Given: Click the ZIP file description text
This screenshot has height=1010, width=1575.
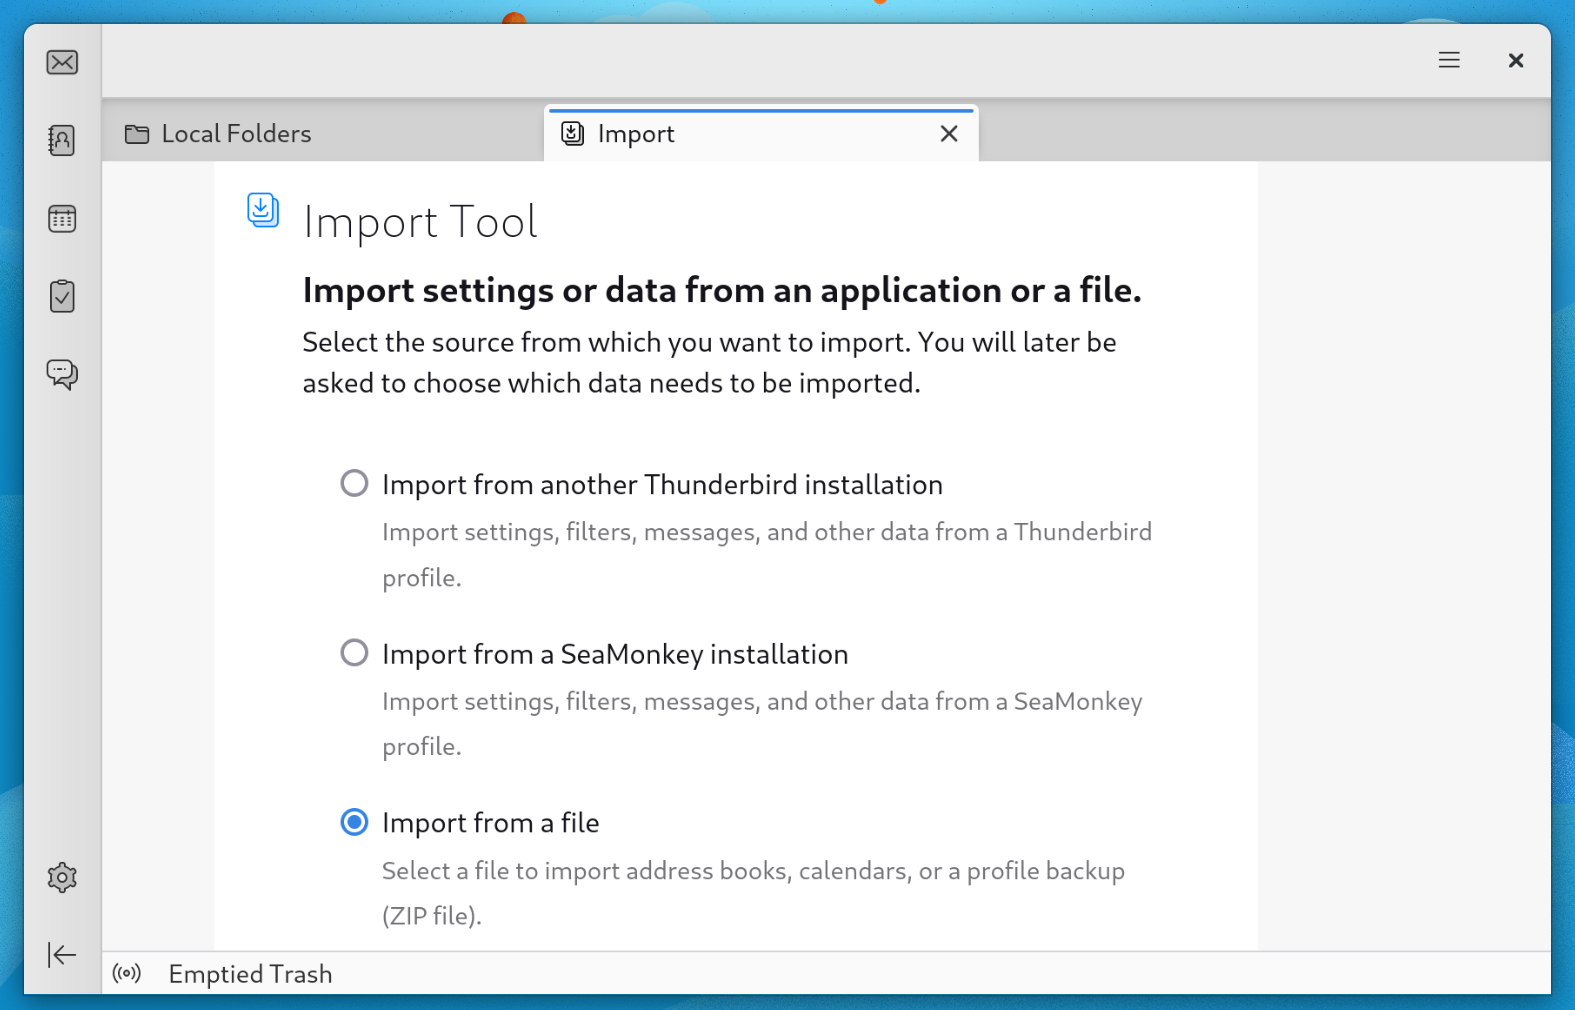Looking at the screenshot, I should click(753, 893).
